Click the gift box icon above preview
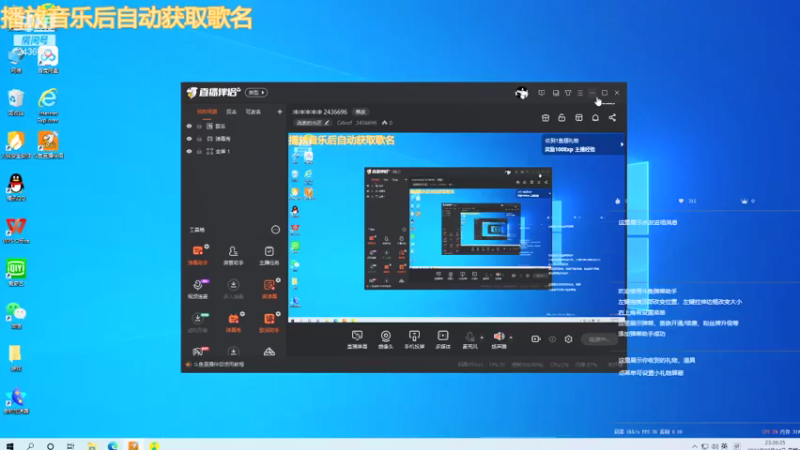Viewport: 800px width, 450px height. point(545,118)
